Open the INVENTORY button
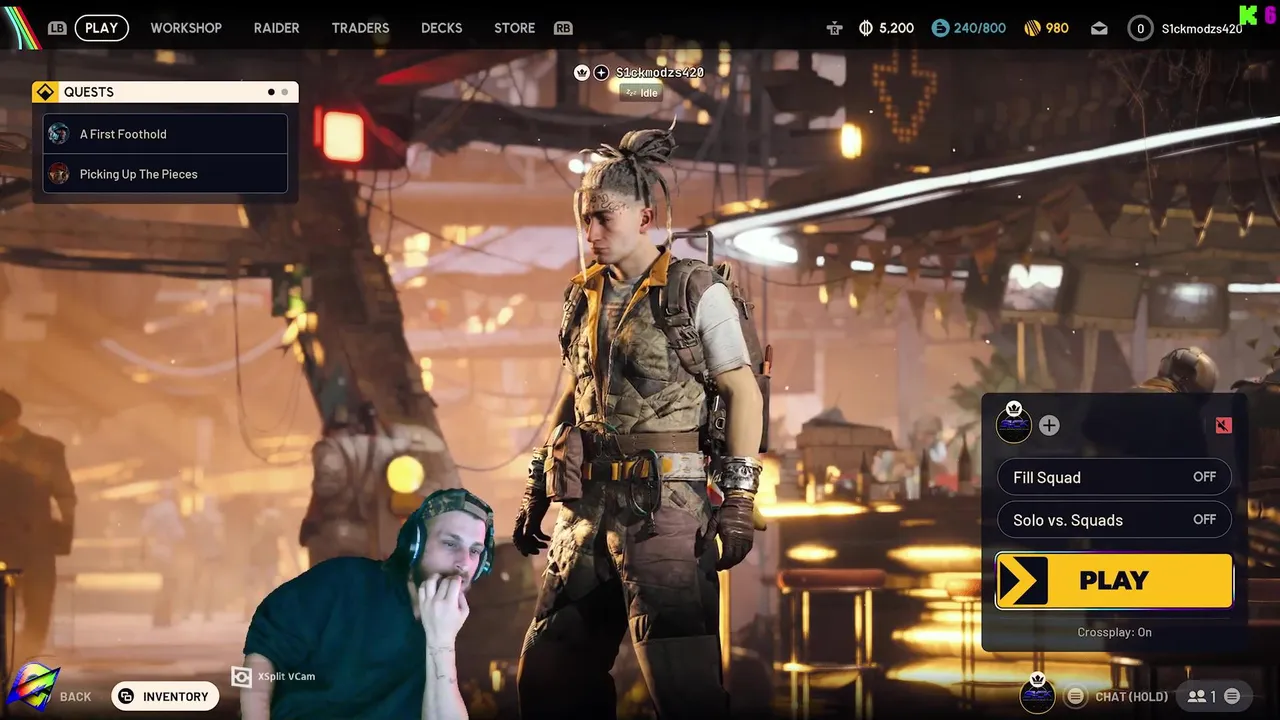Image resolution: width=1280 pixels, height=720 pixels. pos(165,696)
